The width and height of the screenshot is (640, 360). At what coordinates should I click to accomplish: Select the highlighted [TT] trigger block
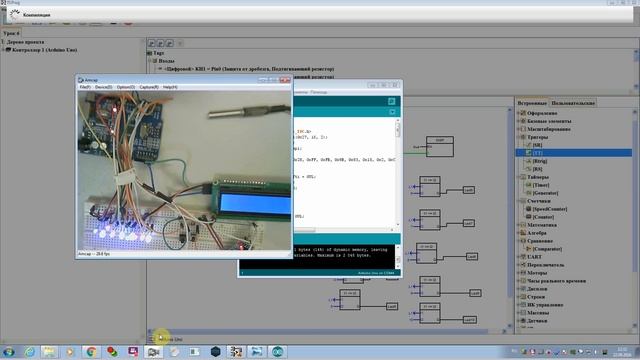click(x=573, y=153)
